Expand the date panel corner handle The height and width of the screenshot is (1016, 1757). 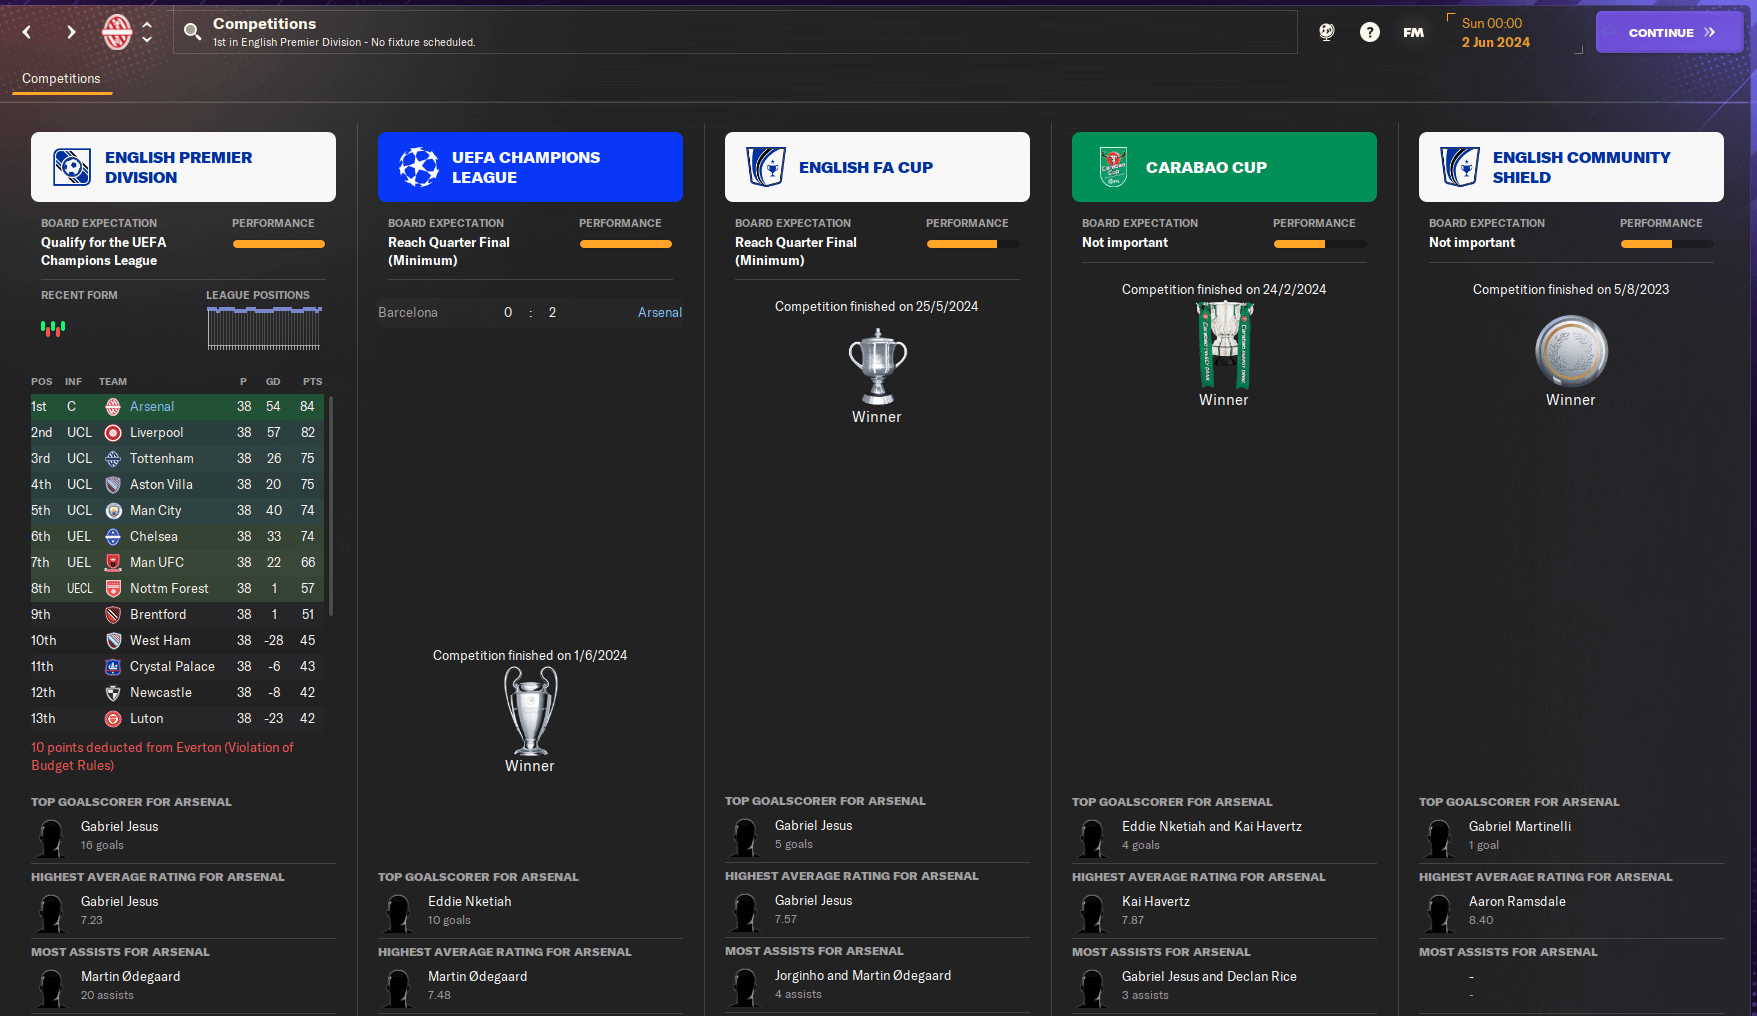[1579, 49]
